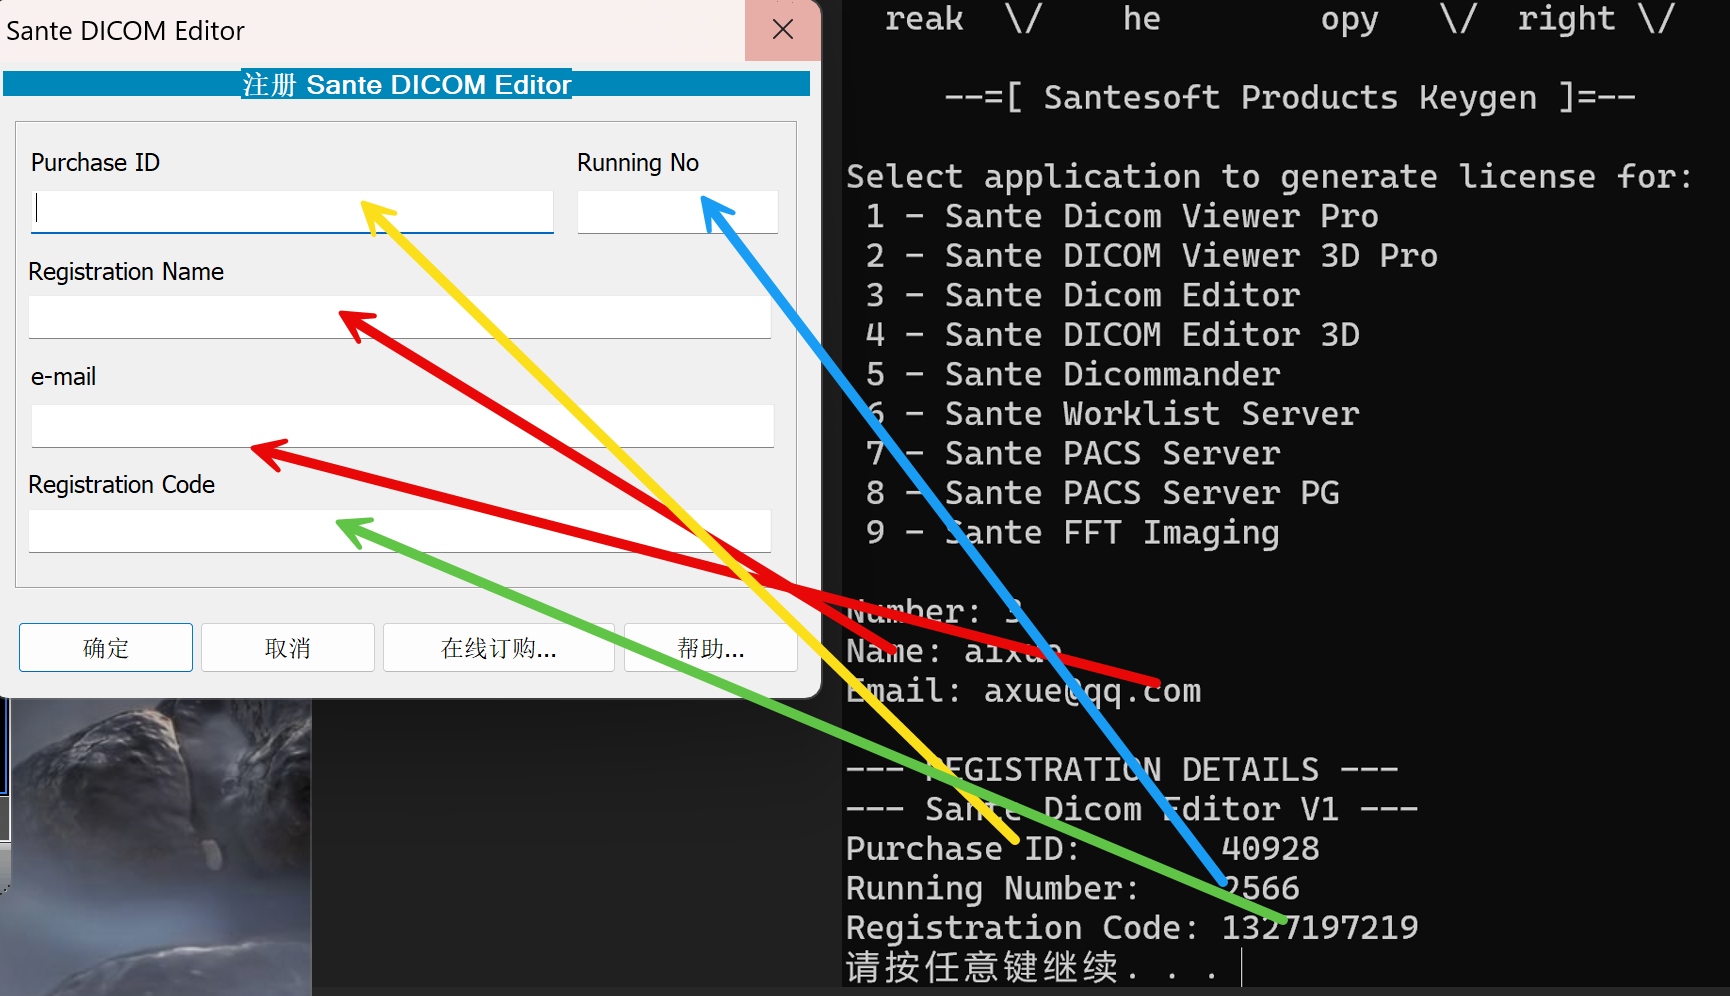Close the Sante DICOM Editor dialog
This screenshot has width=1730, height=996.
coord(783,30)
